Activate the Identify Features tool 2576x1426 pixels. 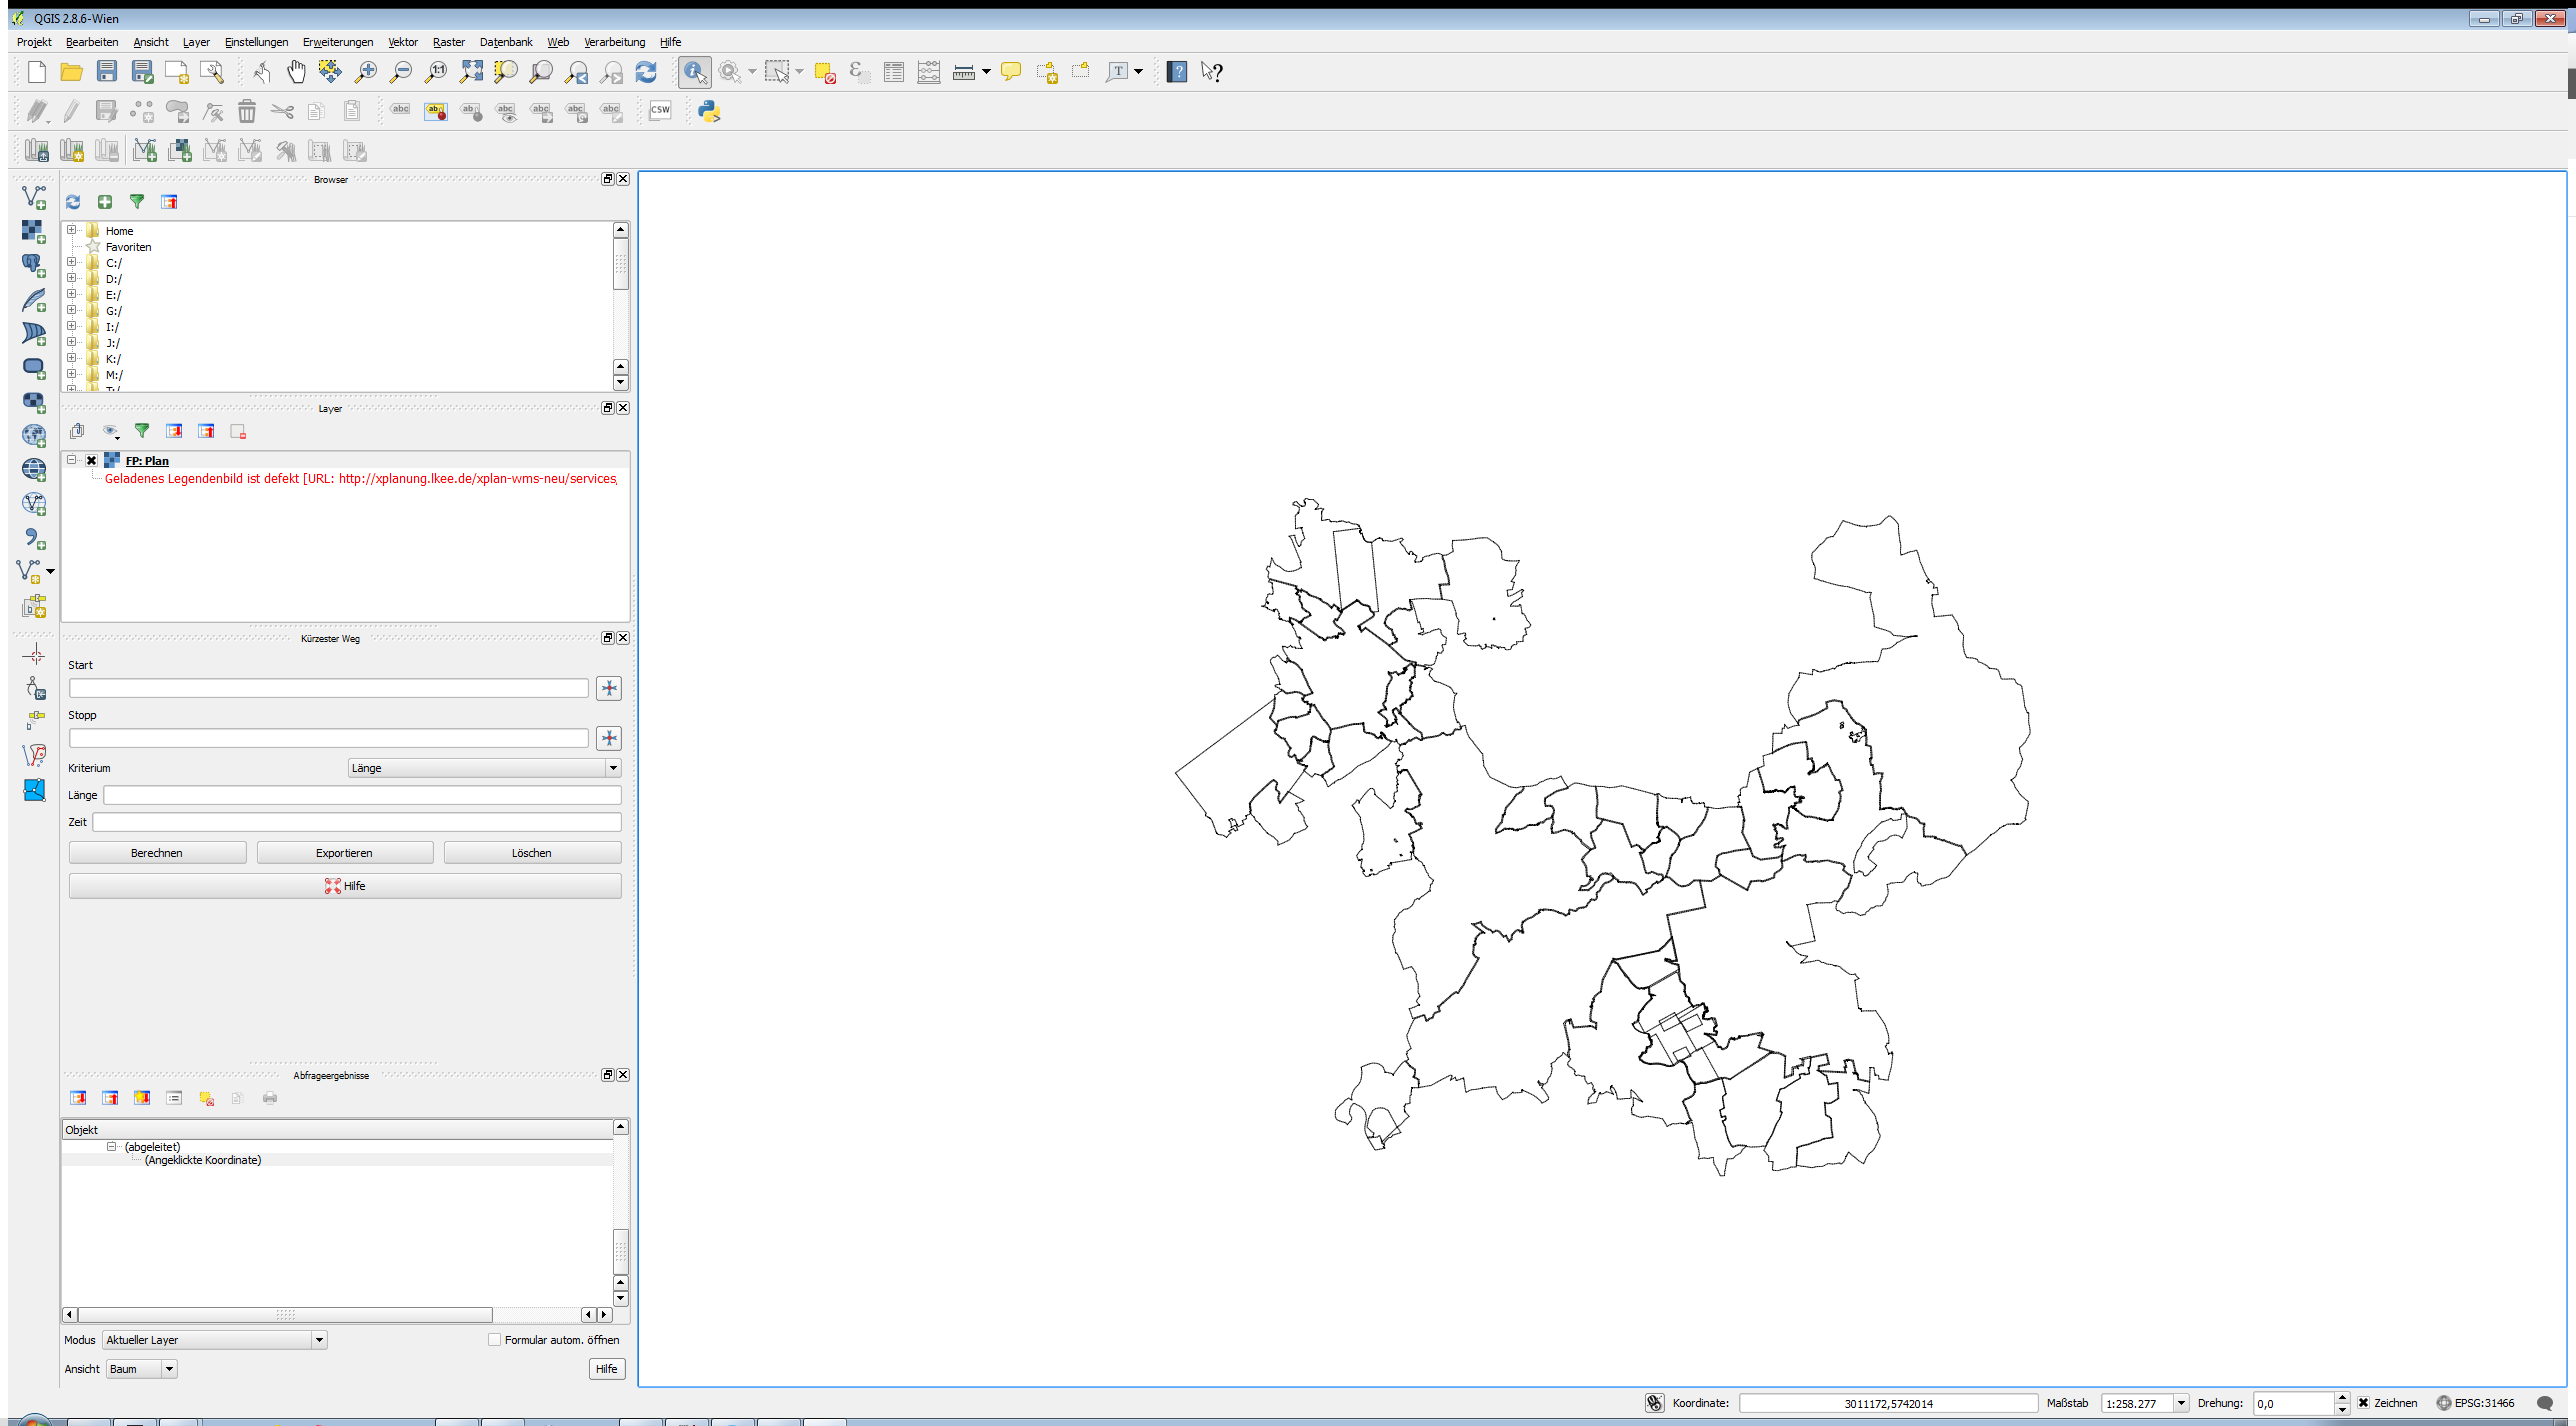(694, 72)
